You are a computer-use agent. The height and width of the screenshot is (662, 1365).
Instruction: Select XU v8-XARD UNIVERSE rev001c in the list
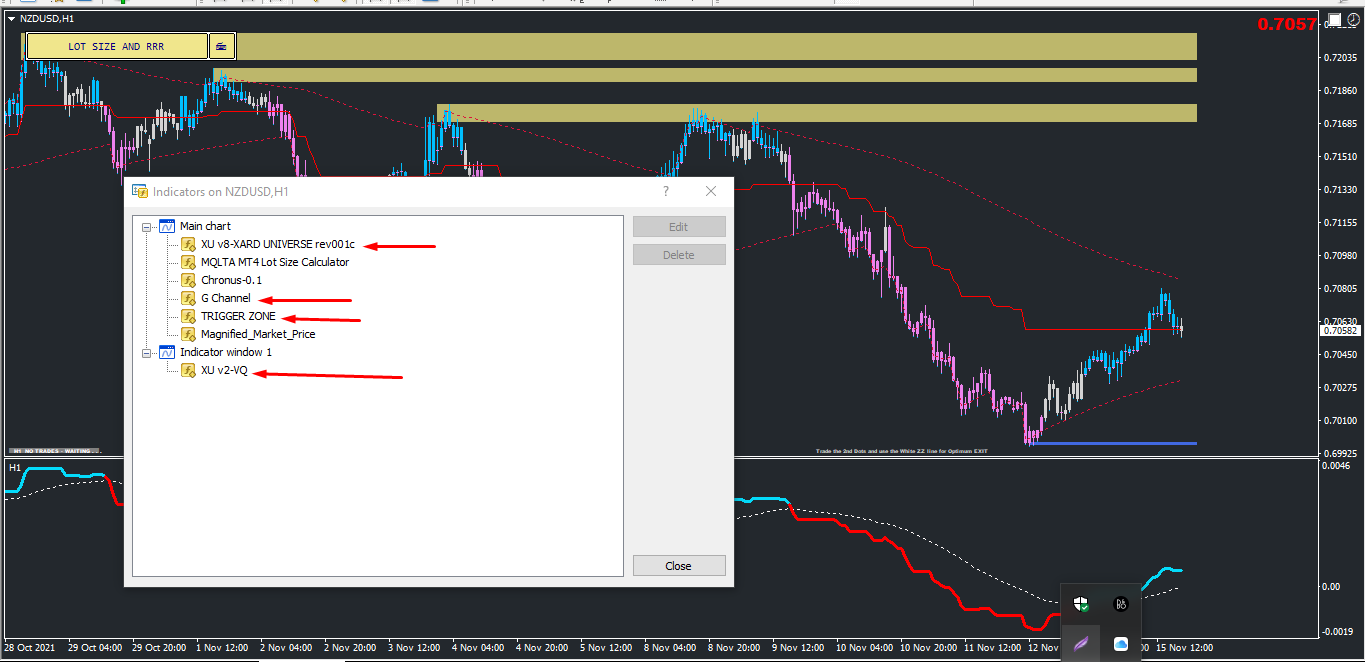[278, 244]
